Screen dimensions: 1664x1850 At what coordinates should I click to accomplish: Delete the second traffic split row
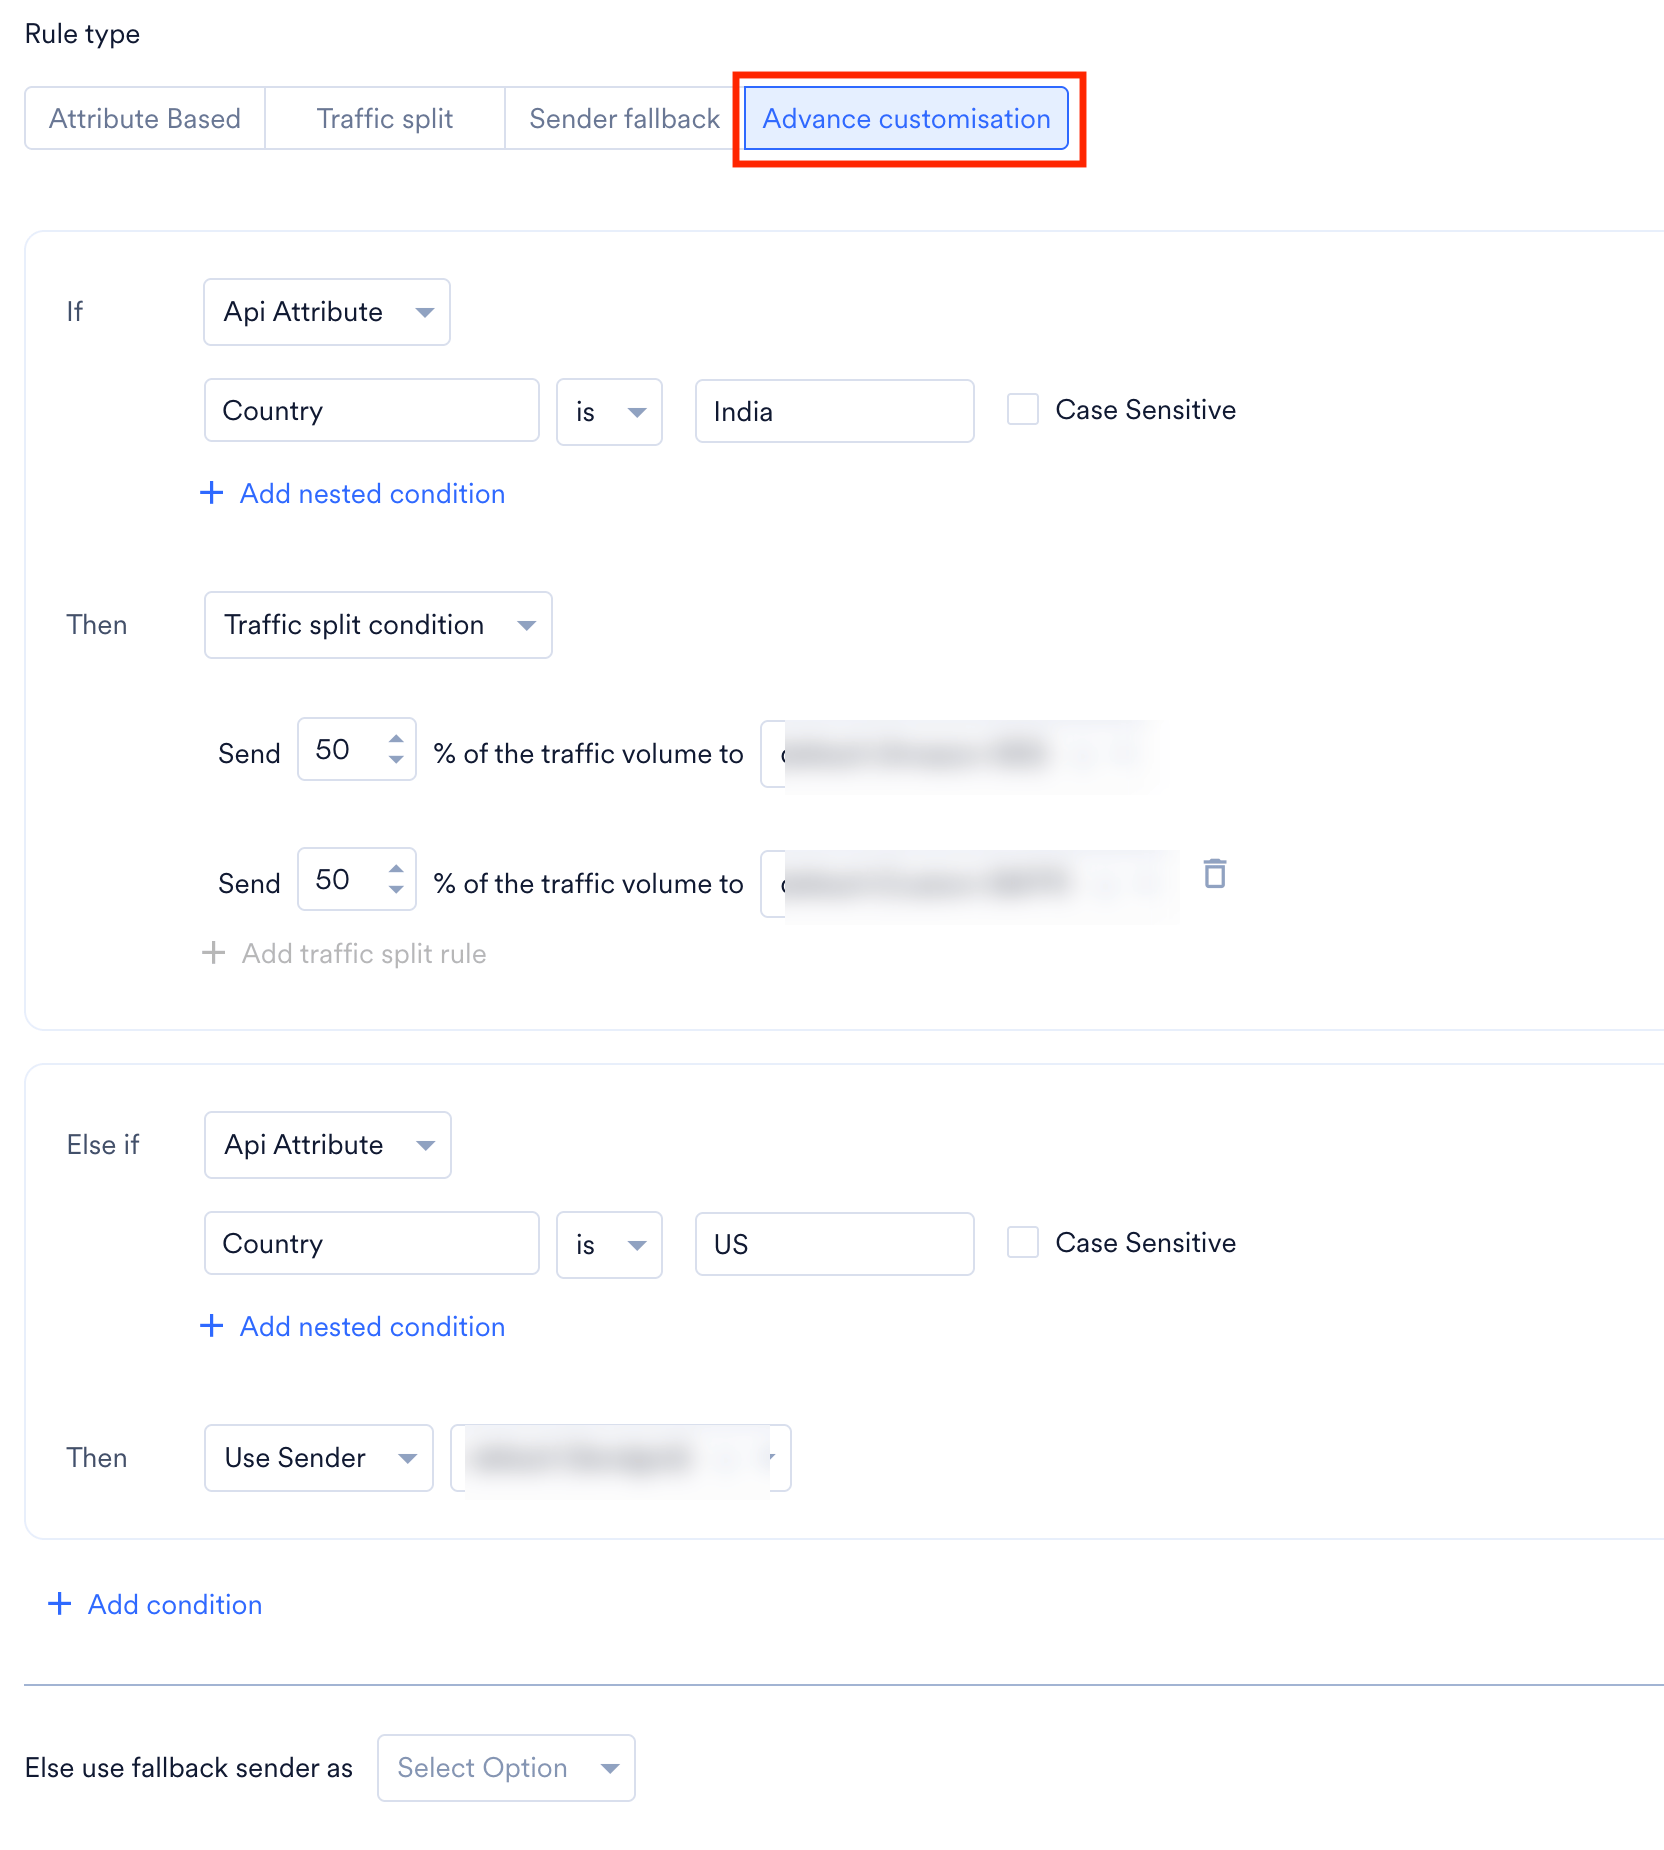pyautogui.click(x=1215, y=873)
